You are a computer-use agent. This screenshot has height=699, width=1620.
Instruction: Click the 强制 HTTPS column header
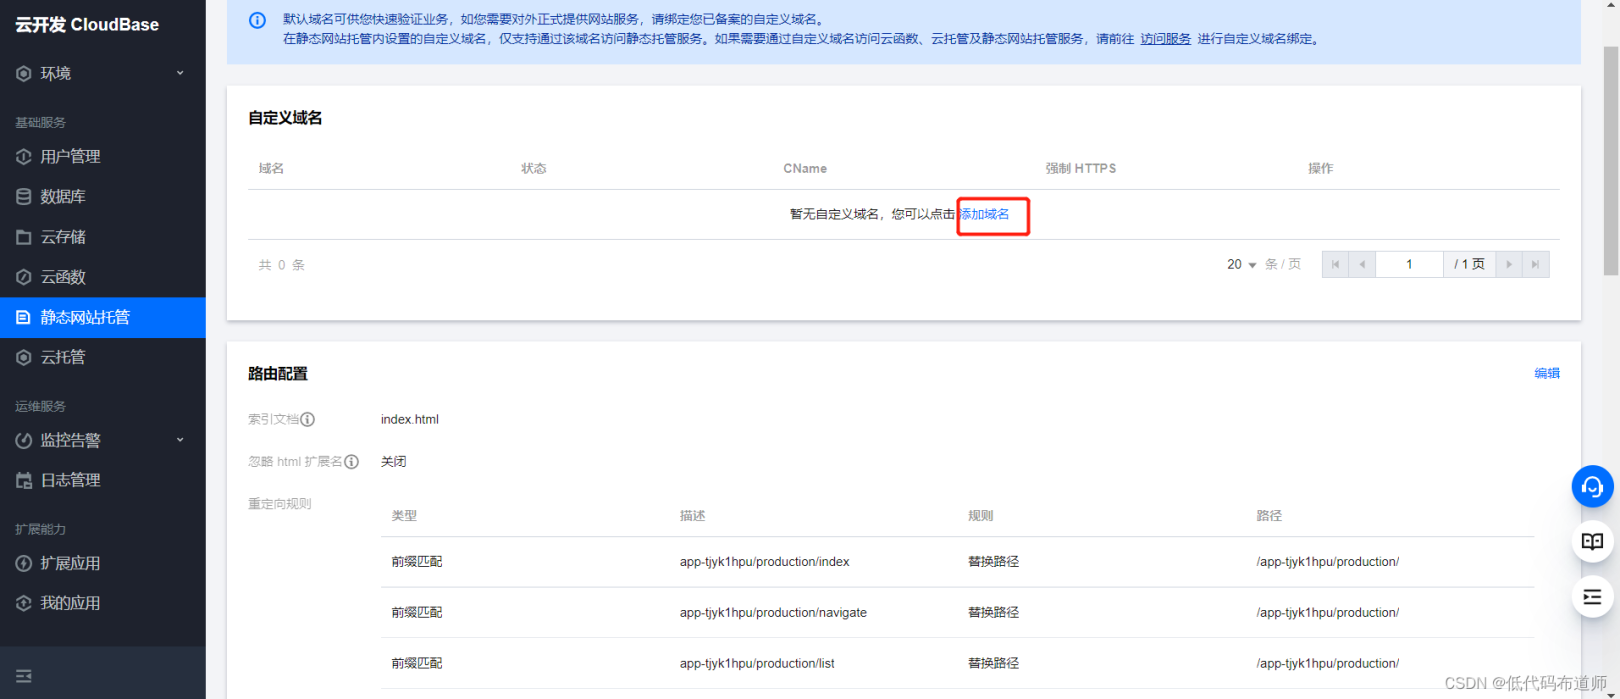(1081, 168)
